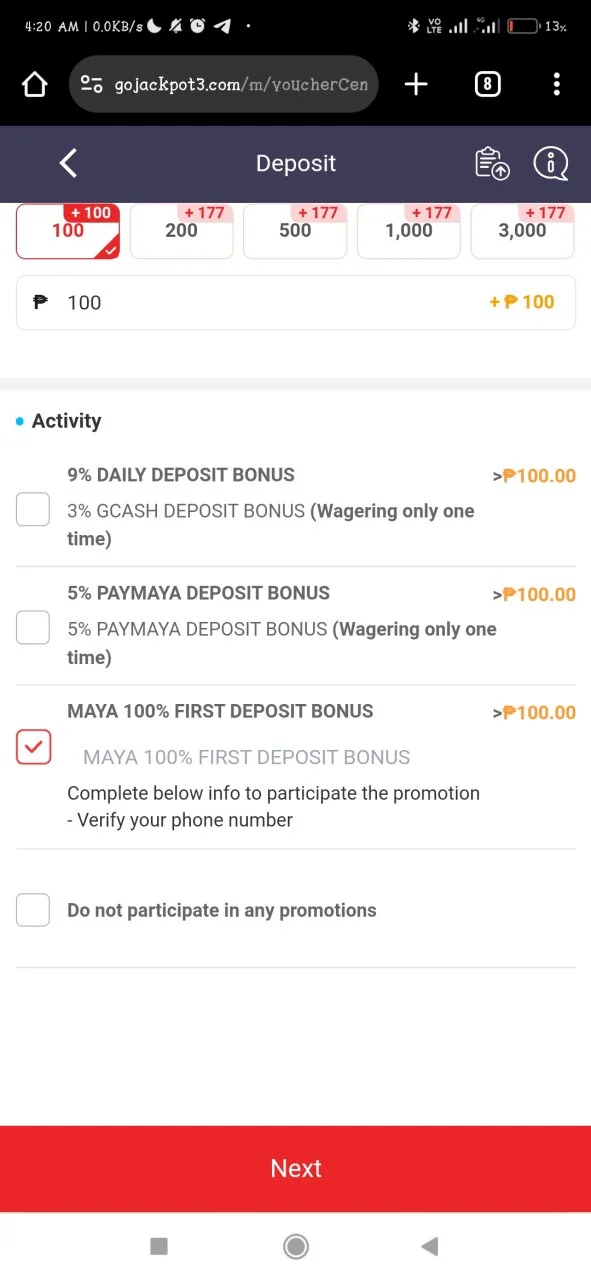Image resolution: width=591 pixels, height=1280 pixels.
Task: Check the 9% Daily Deposit Bonus box
Action: click(x=33, y=509)
